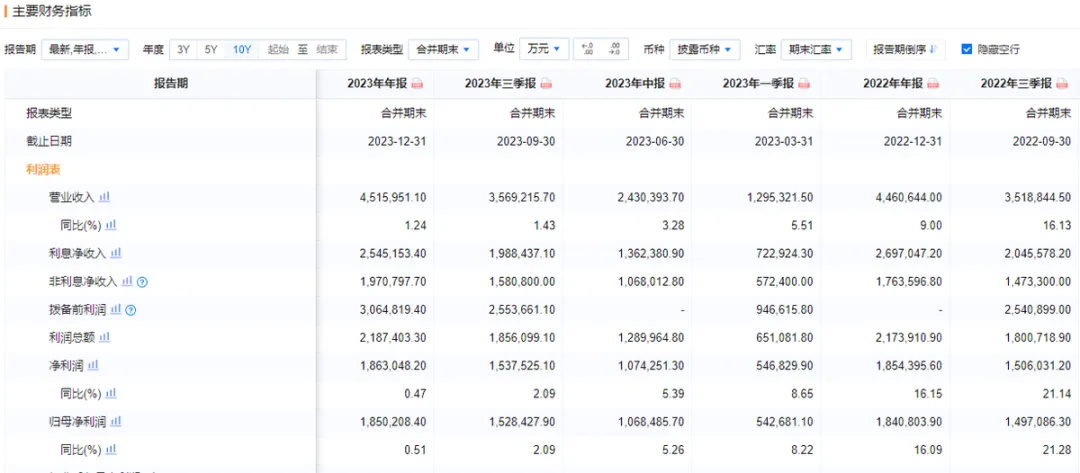This screenshot has height=473, width=1080.
Task: Show chart icon for 净利润 同比(%)
Action: click(111, 393)
